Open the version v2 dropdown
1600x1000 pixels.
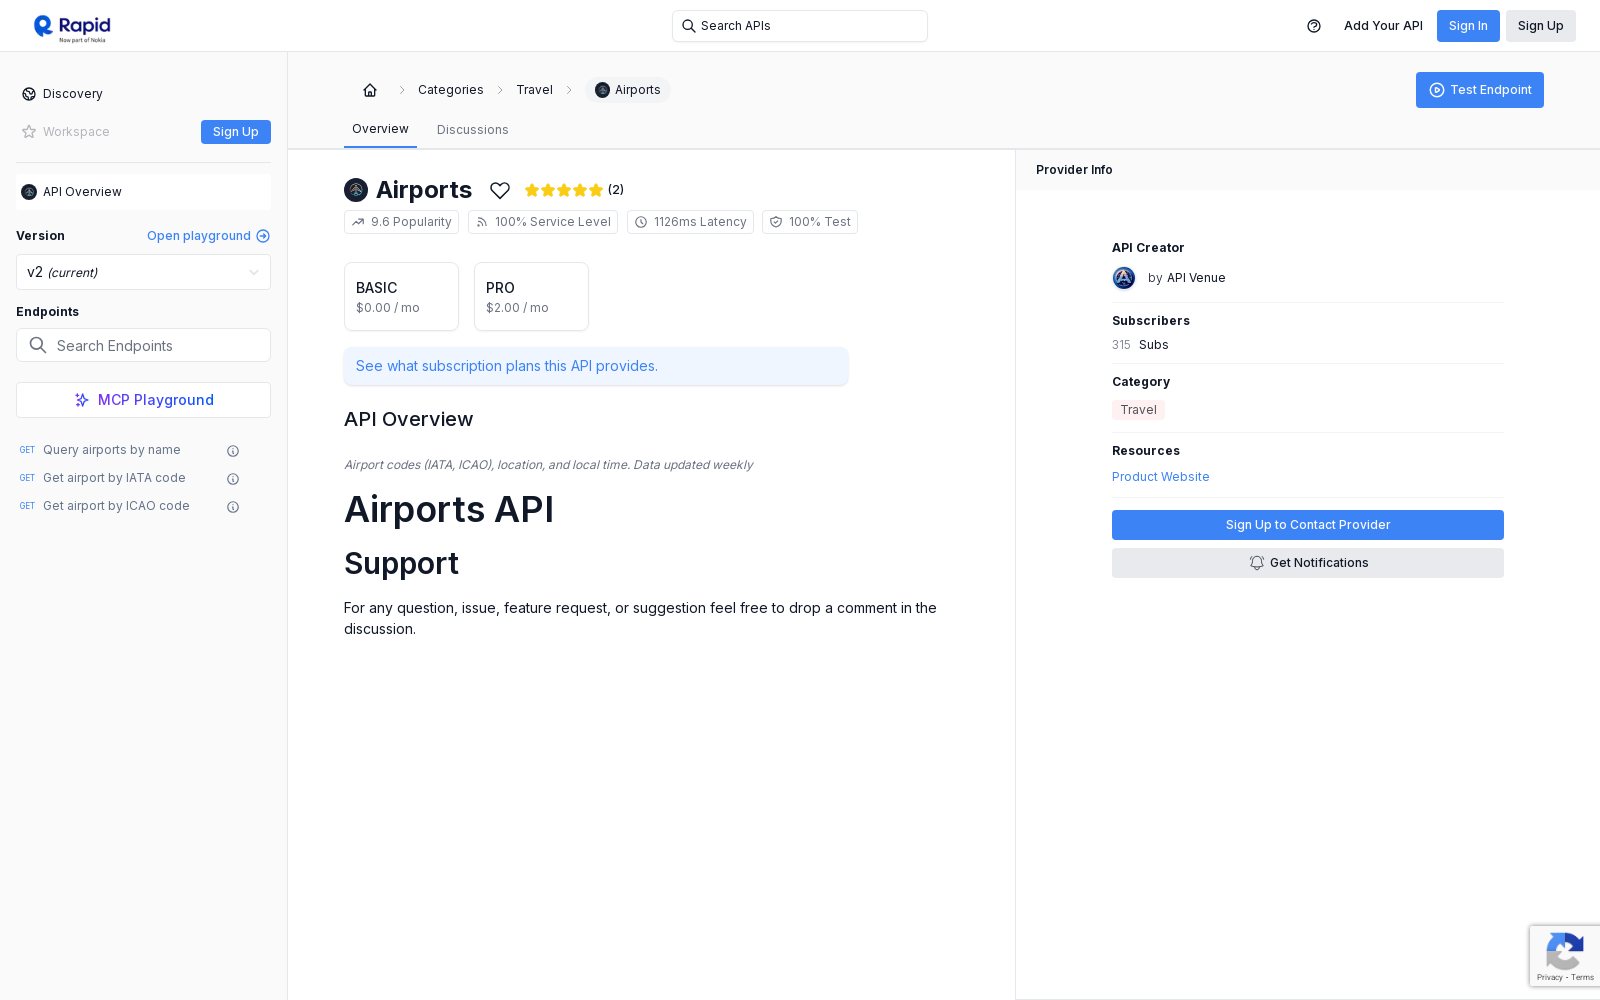point(143,272)
